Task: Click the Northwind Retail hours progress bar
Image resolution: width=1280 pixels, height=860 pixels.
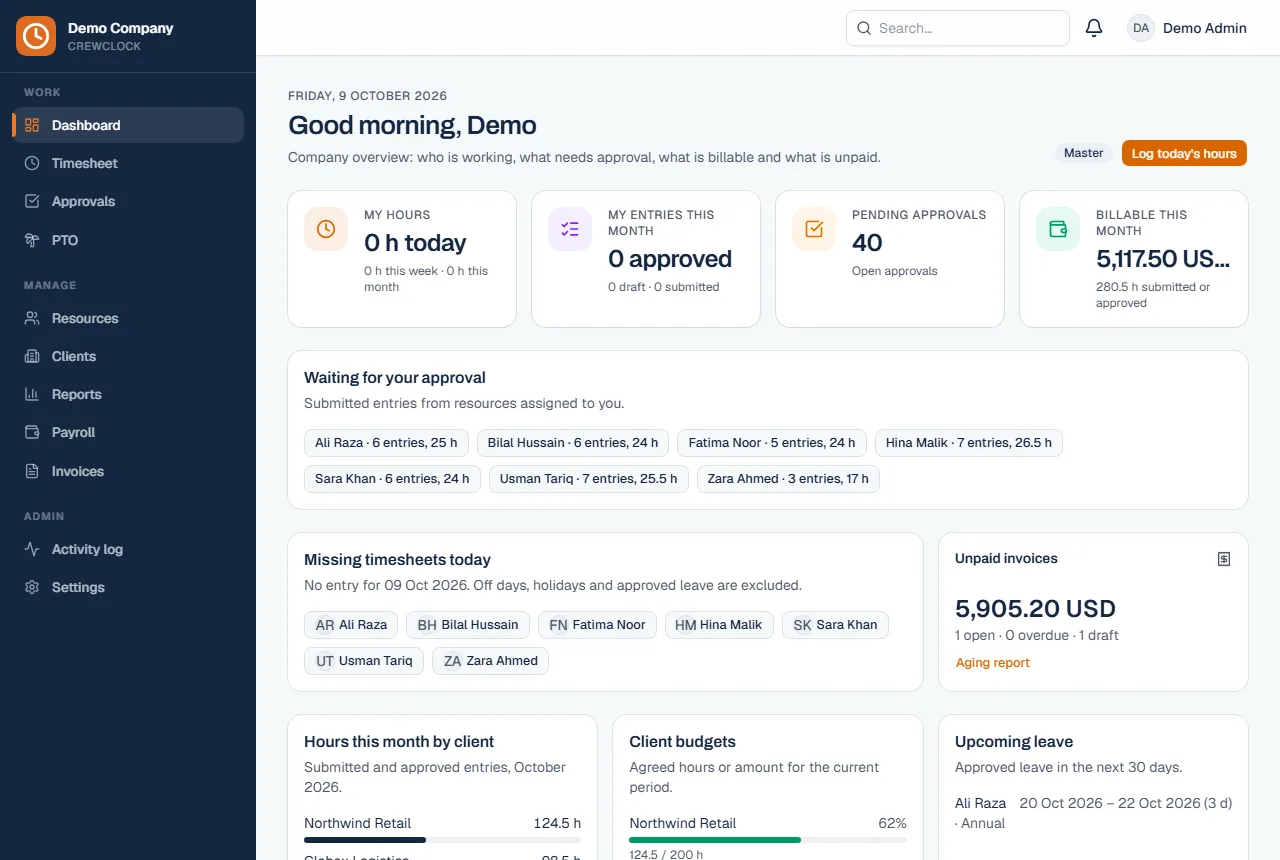Action: (x=442, y=840)
